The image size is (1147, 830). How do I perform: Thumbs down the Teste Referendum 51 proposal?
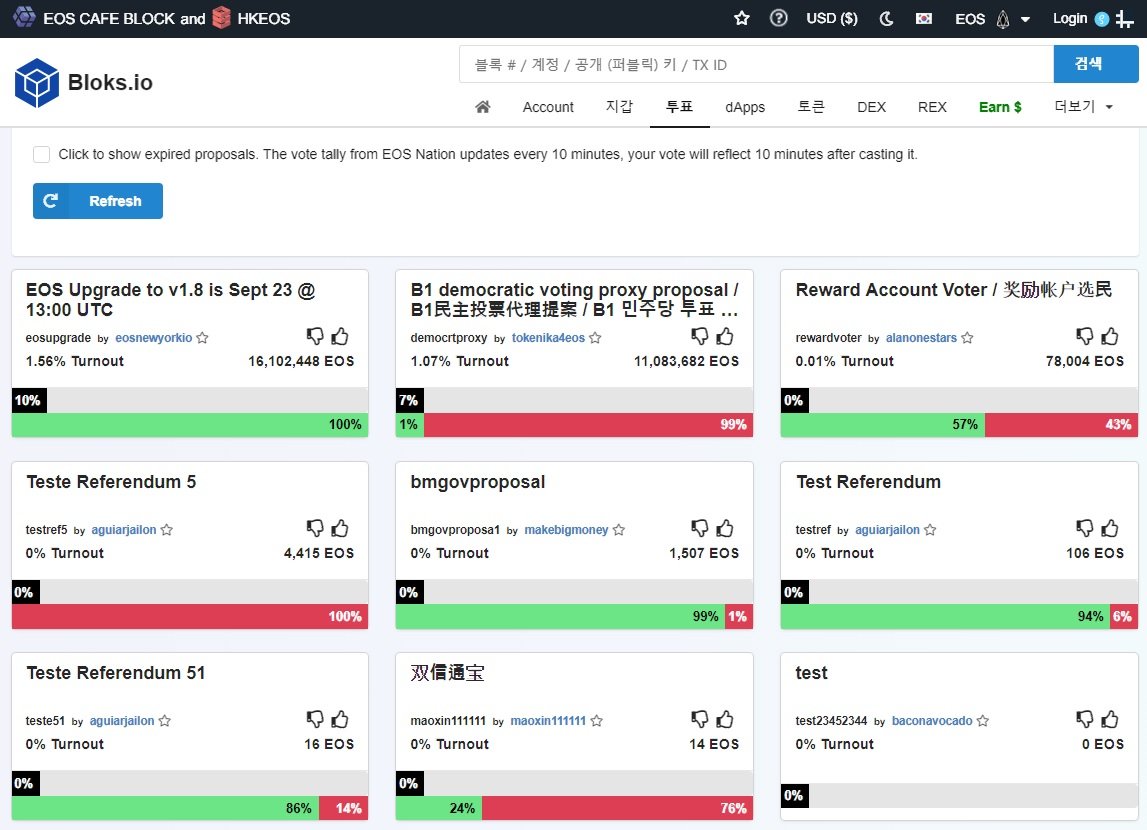coord(315,719)
